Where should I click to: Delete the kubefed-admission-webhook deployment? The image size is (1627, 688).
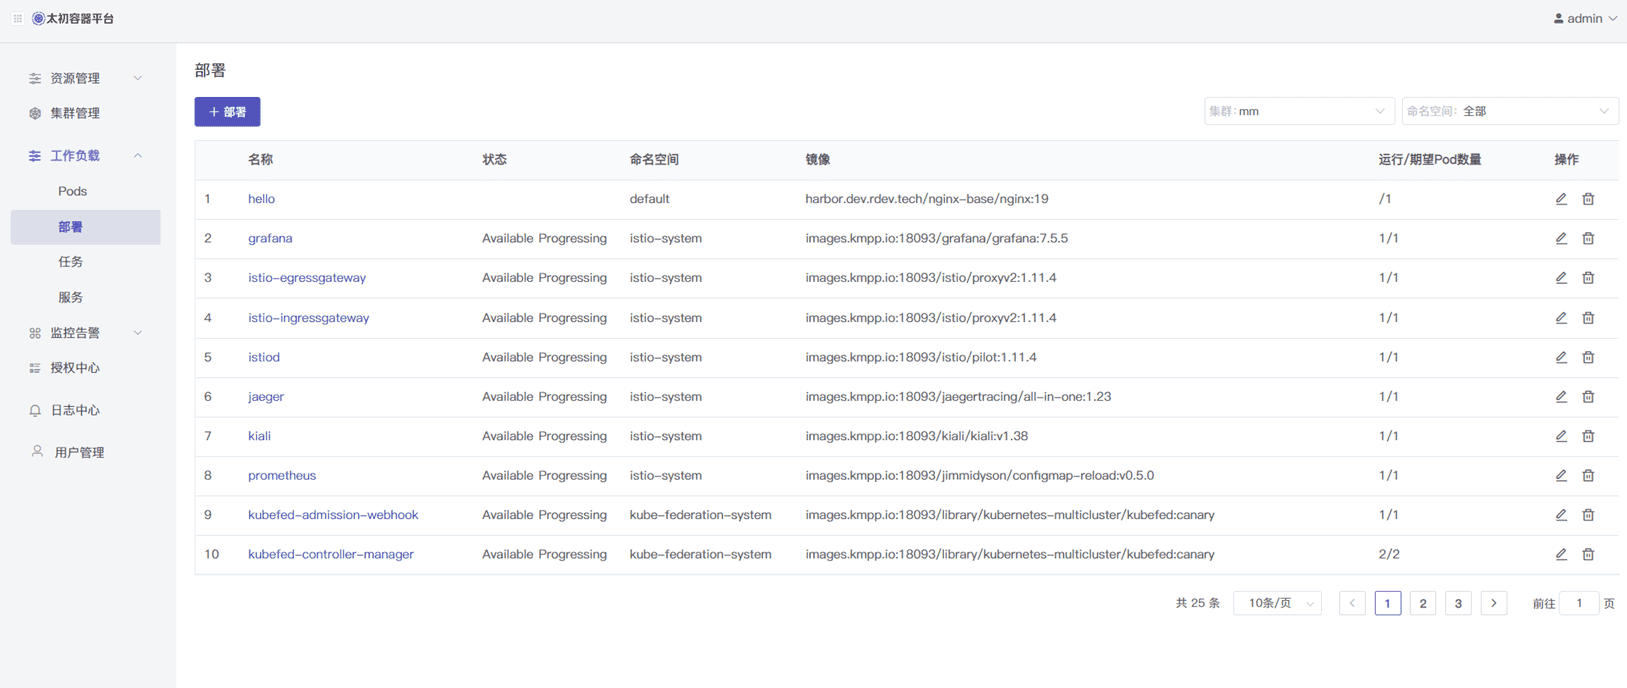pos(1588,515)
